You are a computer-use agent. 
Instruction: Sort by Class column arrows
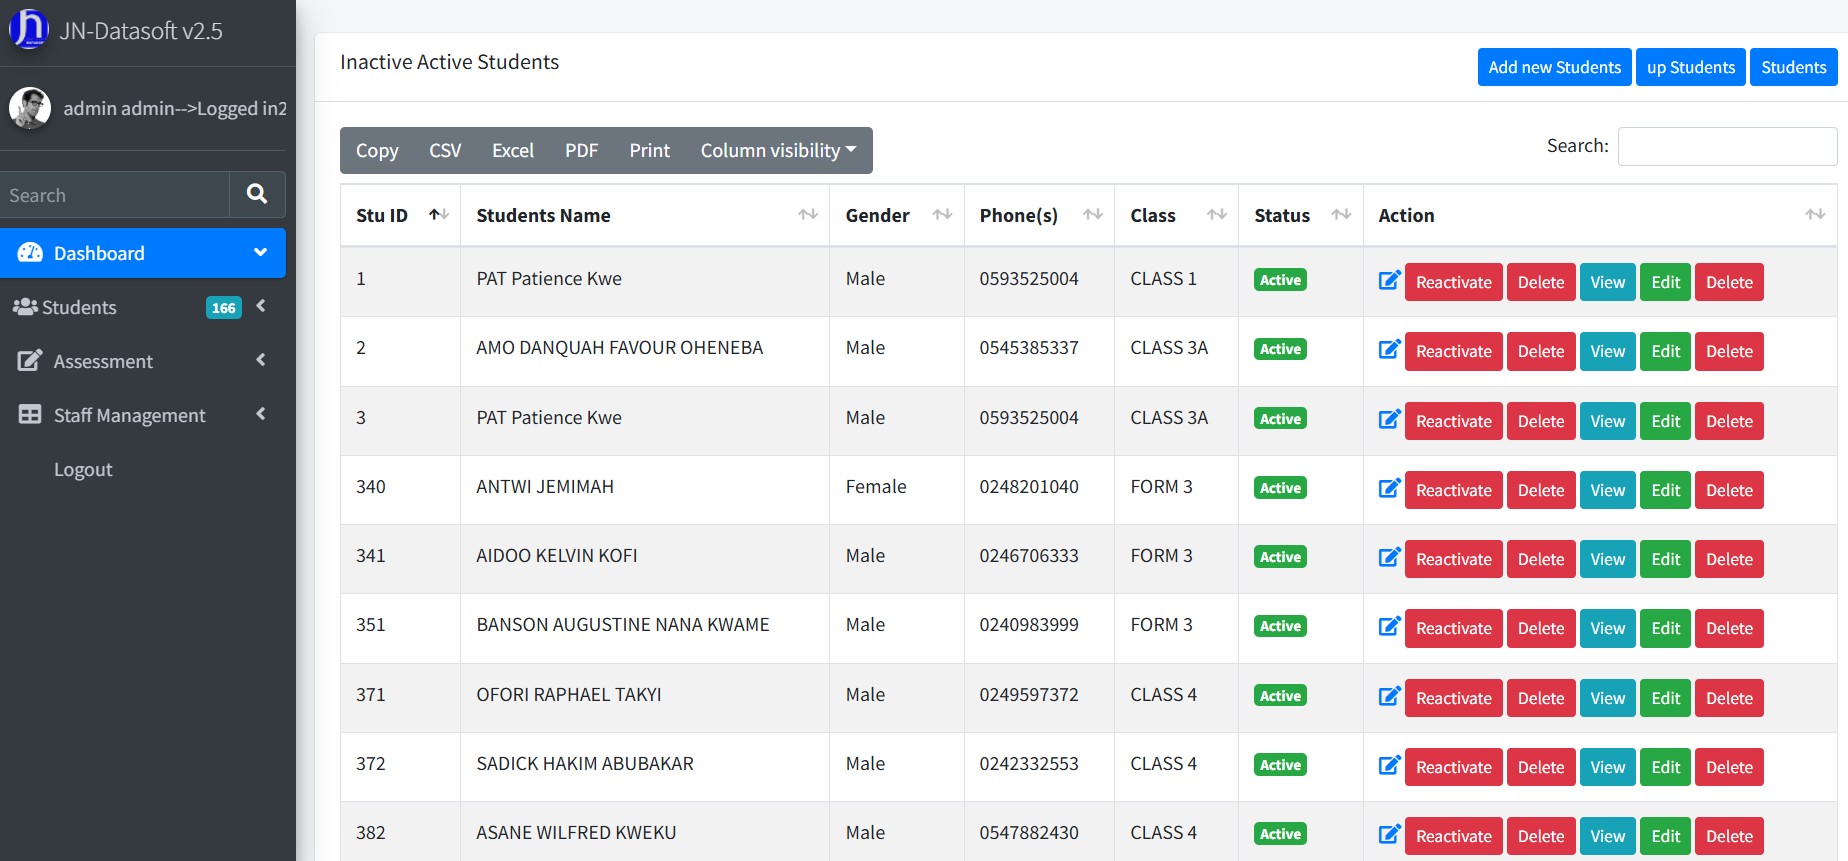click(x=1216, y=215)
